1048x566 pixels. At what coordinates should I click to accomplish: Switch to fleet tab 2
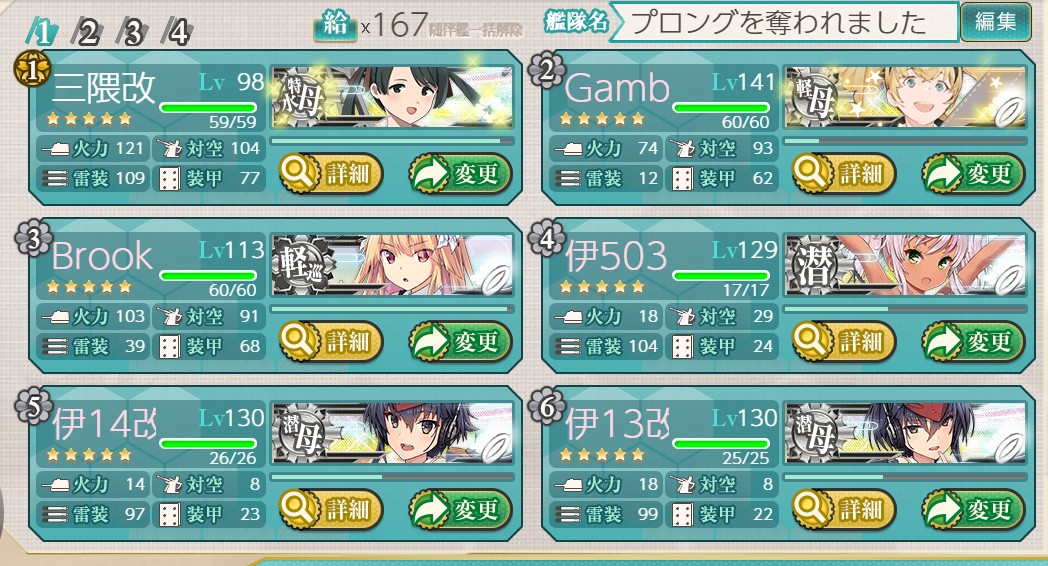(88, 32)
